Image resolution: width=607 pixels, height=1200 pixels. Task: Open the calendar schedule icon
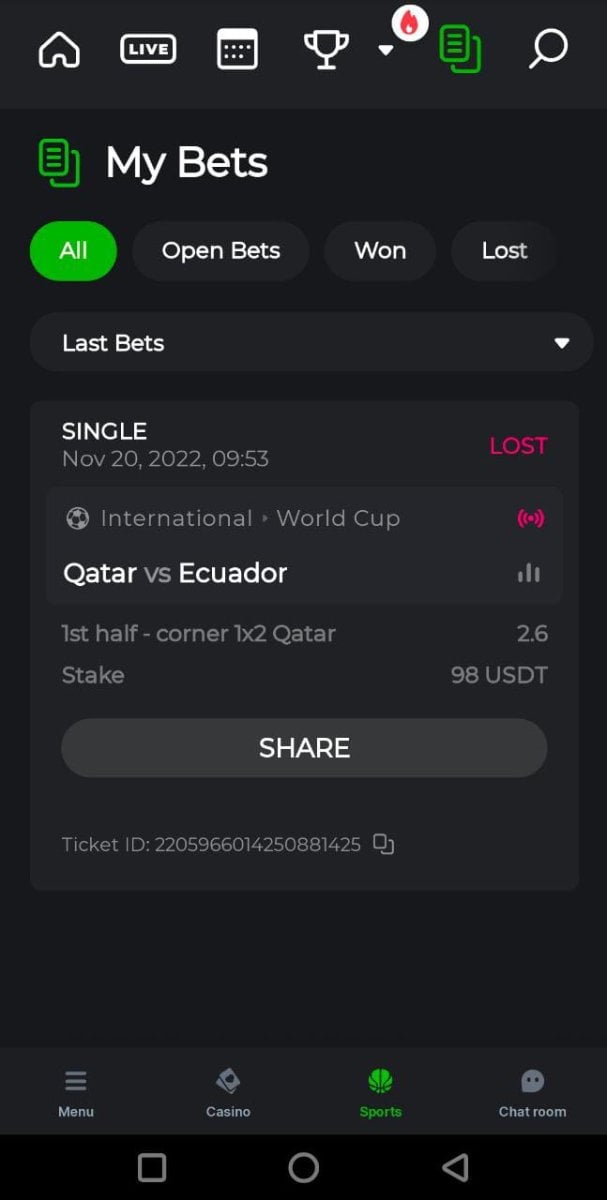(237, 48)
